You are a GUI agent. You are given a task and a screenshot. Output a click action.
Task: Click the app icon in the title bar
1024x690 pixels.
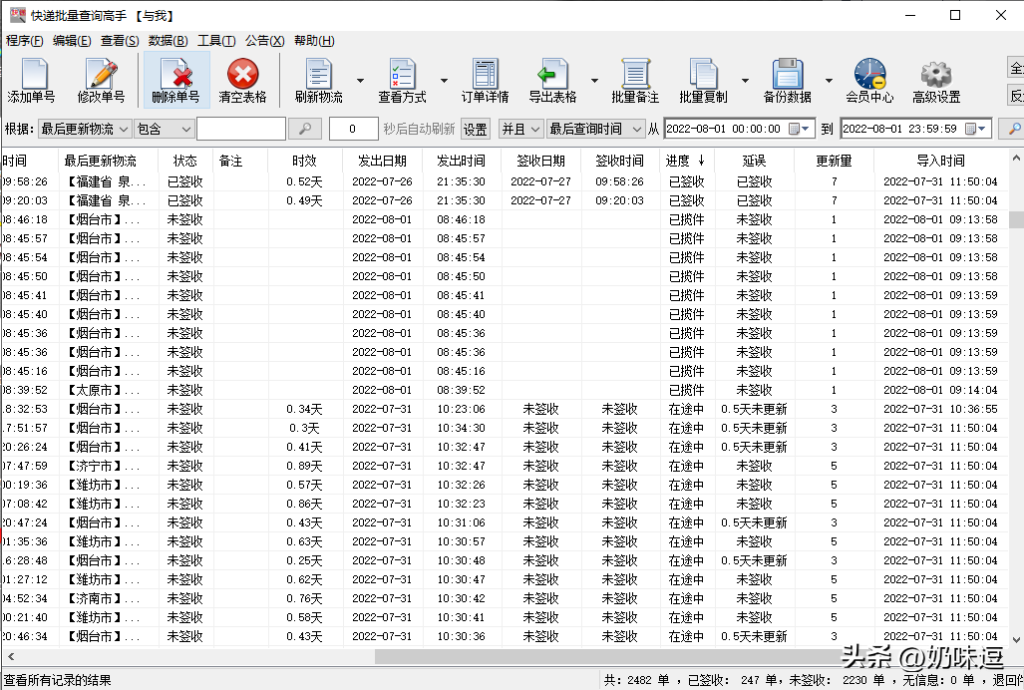(x=18, y=15)
